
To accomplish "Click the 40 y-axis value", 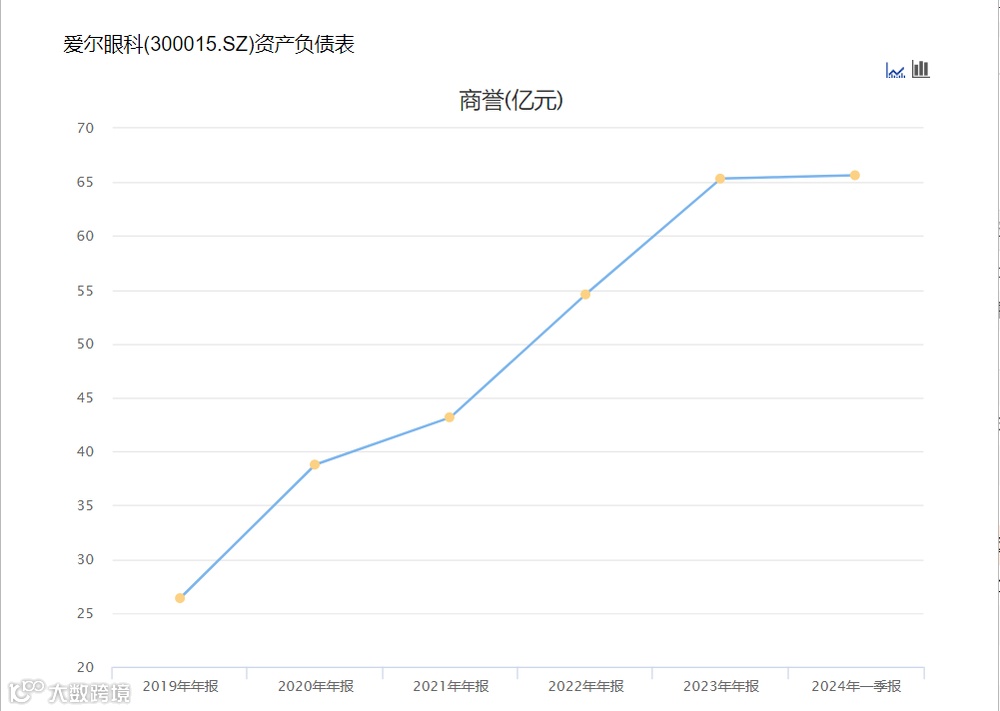I will [85, 451].
